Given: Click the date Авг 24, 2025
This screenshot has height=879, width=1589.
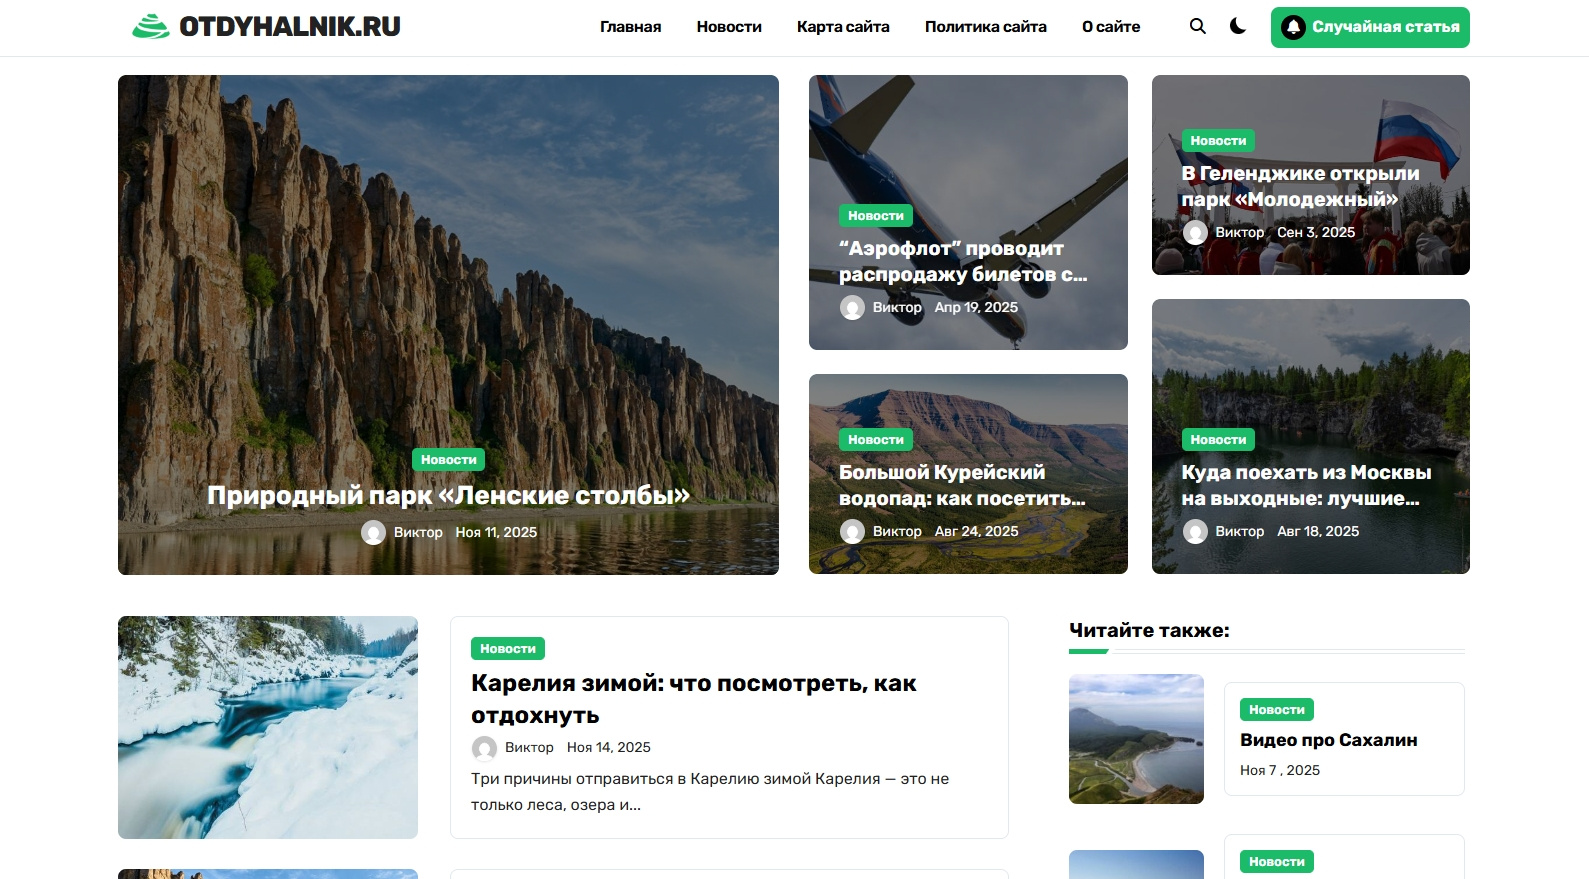Looking at the screenshot, I should pos(977,532).
